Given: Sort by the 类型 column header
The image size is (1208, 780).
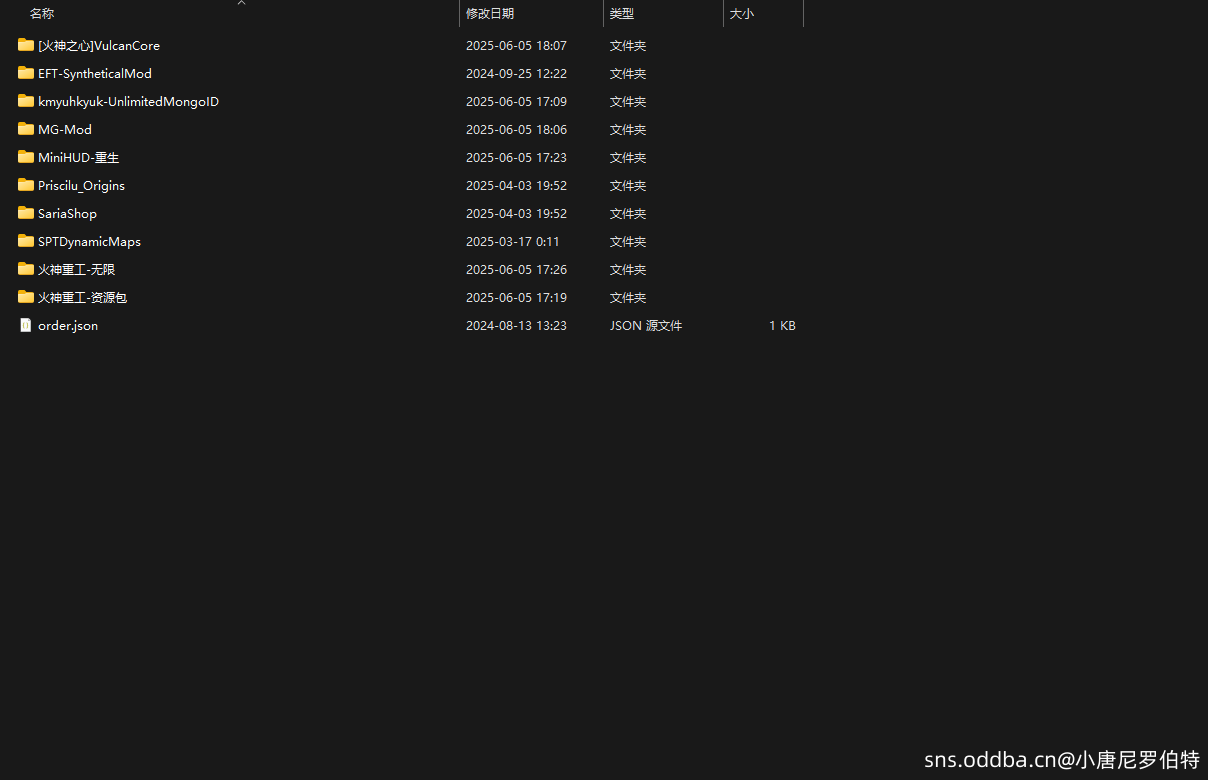Looking at the screenshot, I should coord(622,14).
